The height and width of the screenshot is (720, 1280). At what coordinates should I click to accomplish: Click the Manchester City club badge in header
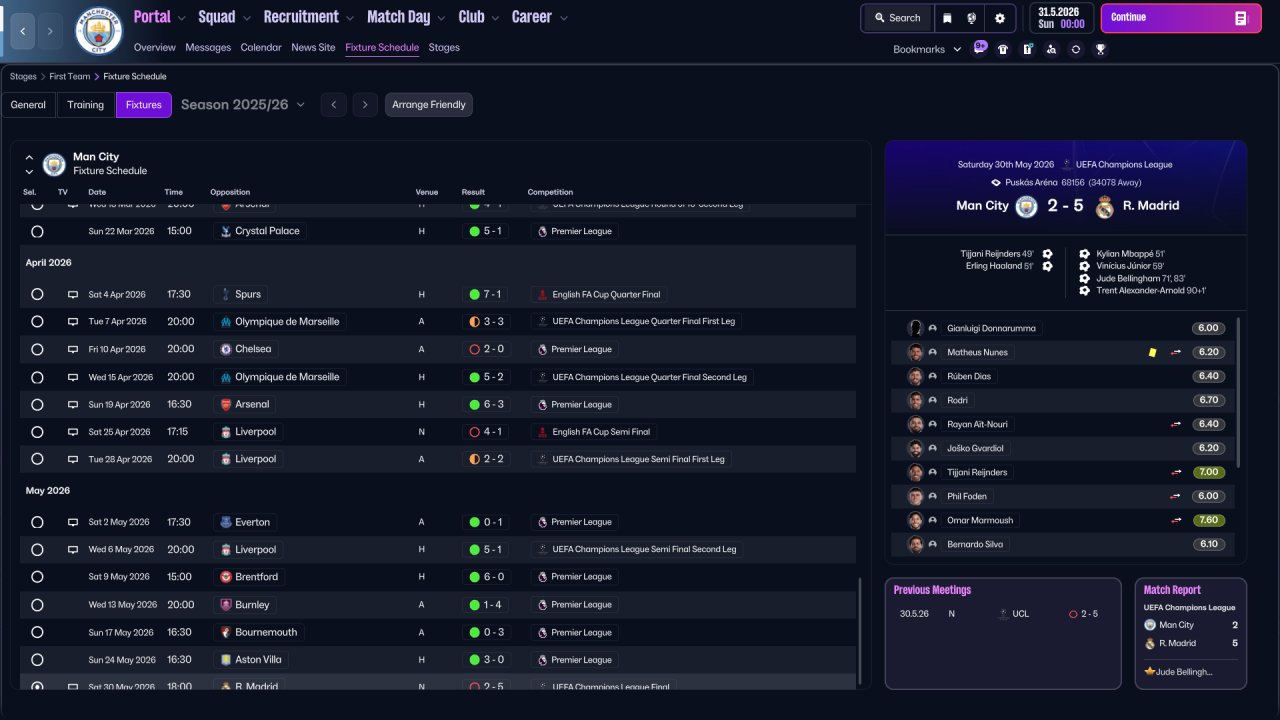99,31
